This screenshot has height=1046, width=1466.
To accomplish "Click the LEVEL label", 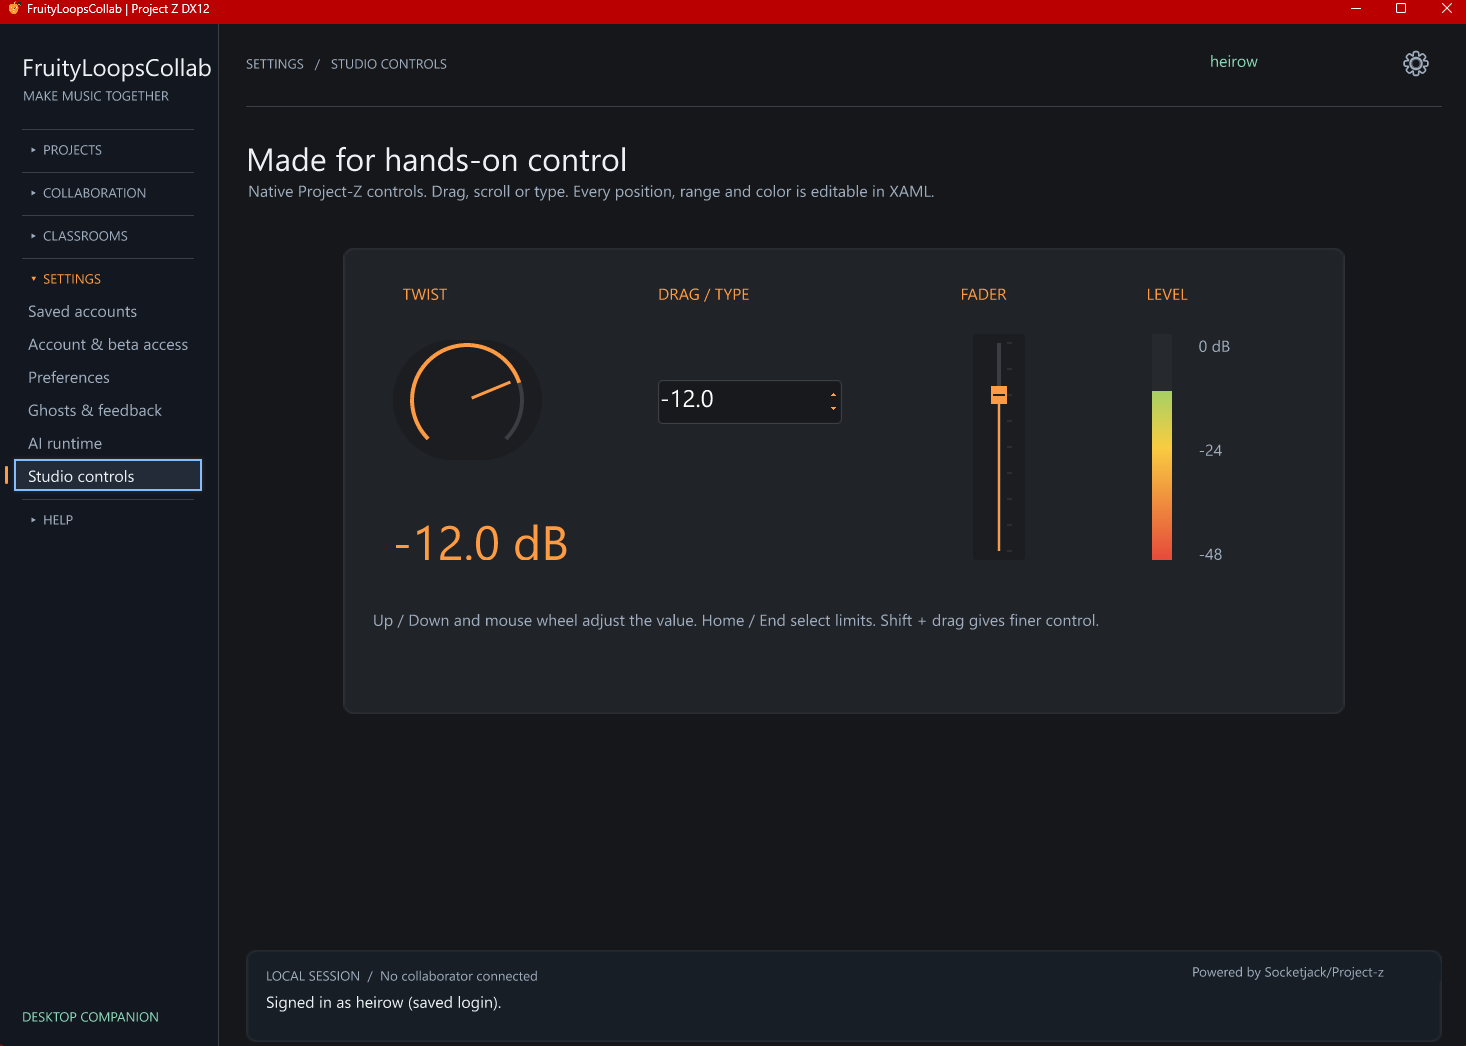I will [1167, 295].
